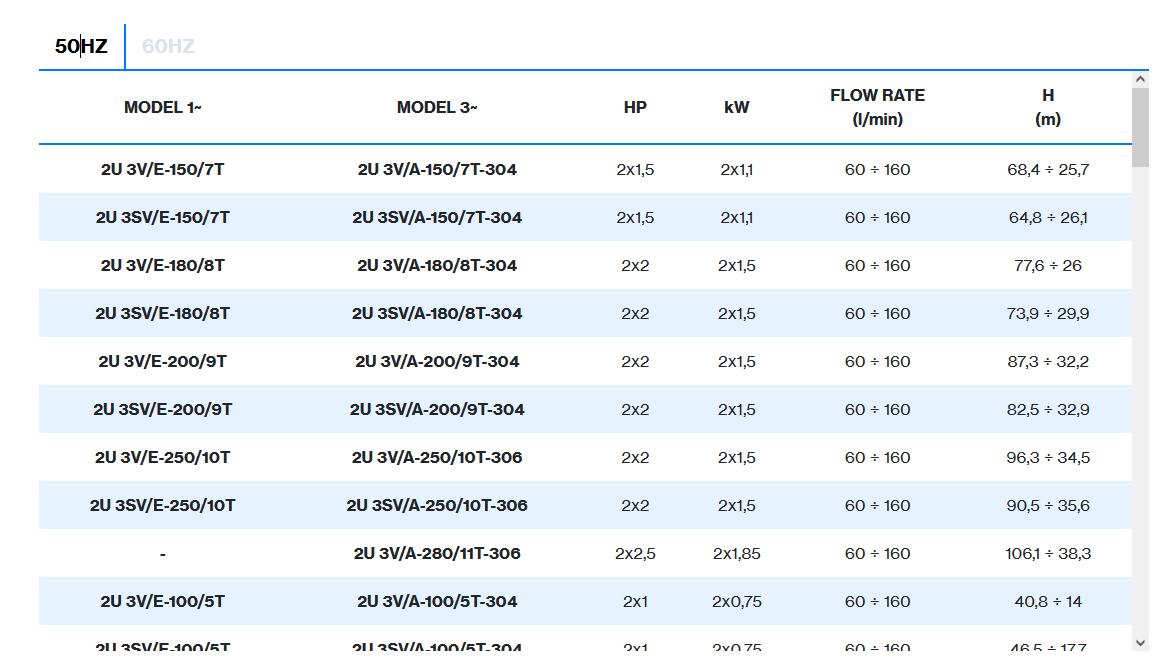The height and width of the screenshot is (667, 1171).
Task: Click the 2x1,85 kW value
Action: coord(736,554)
